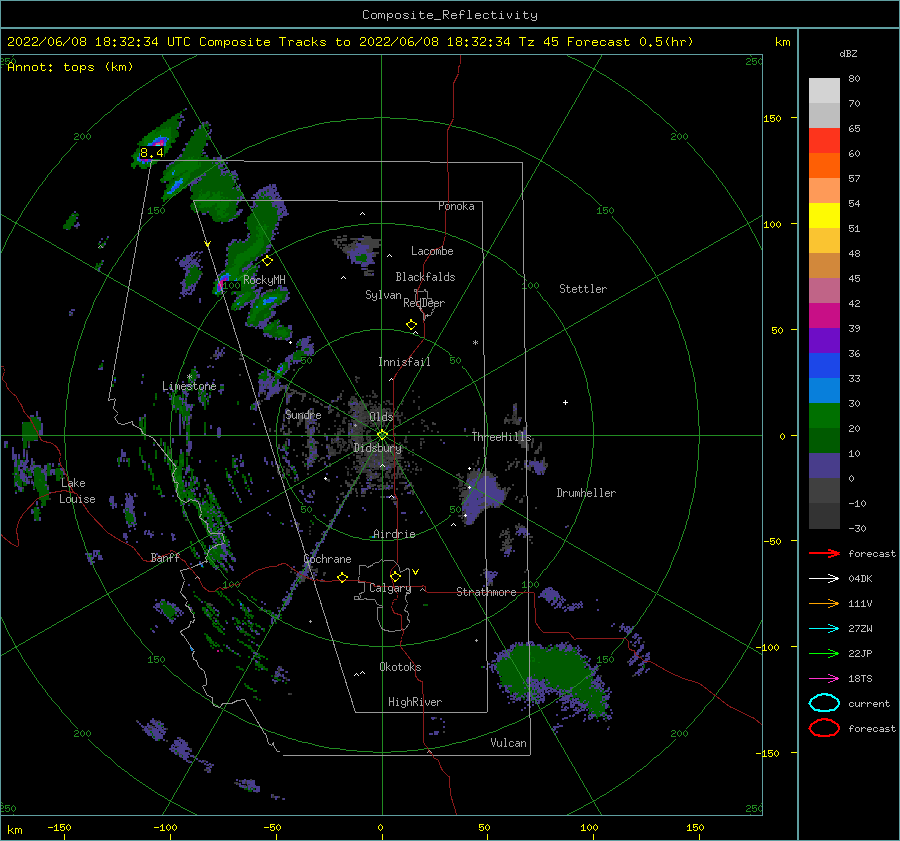This screenshot has height=841, width=900.
Task: Click the bright yellow swatch in the dBZ scale
Action: pyautogui.click(x=824, y=216)
